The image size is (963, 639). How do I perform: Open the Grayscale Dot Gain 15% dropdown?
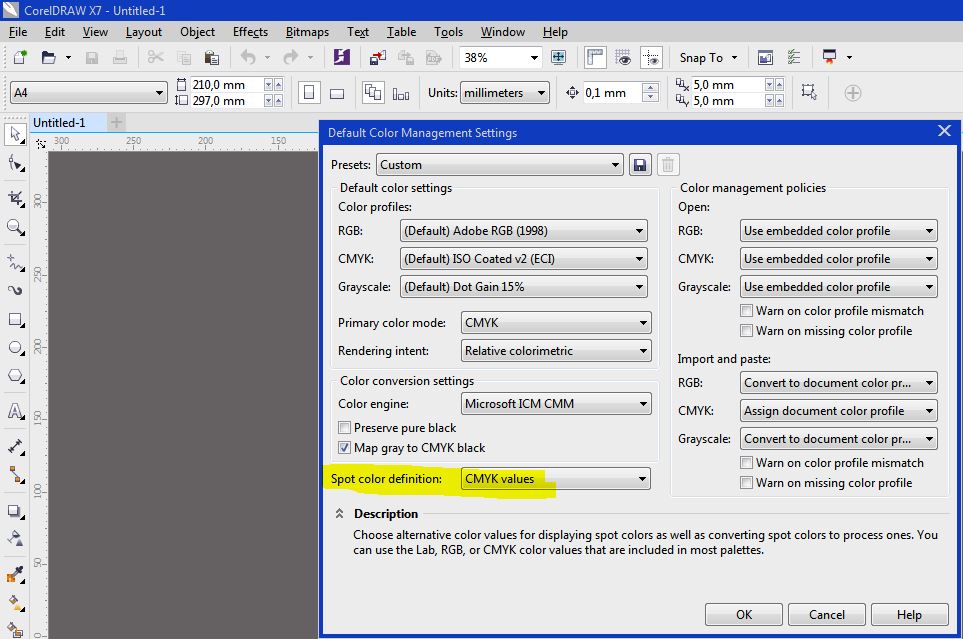point(523,287)
